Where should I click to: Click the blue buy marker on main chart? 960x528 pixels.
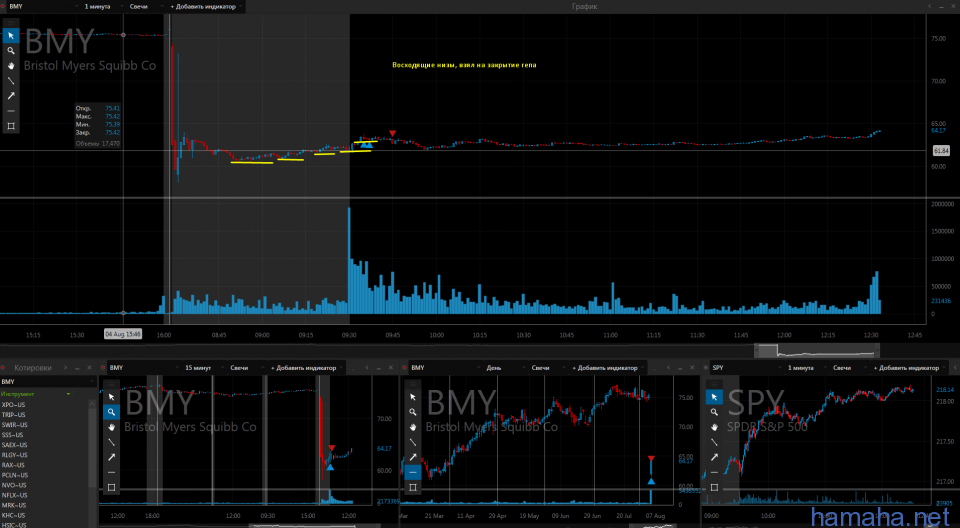tap(366, 145)
